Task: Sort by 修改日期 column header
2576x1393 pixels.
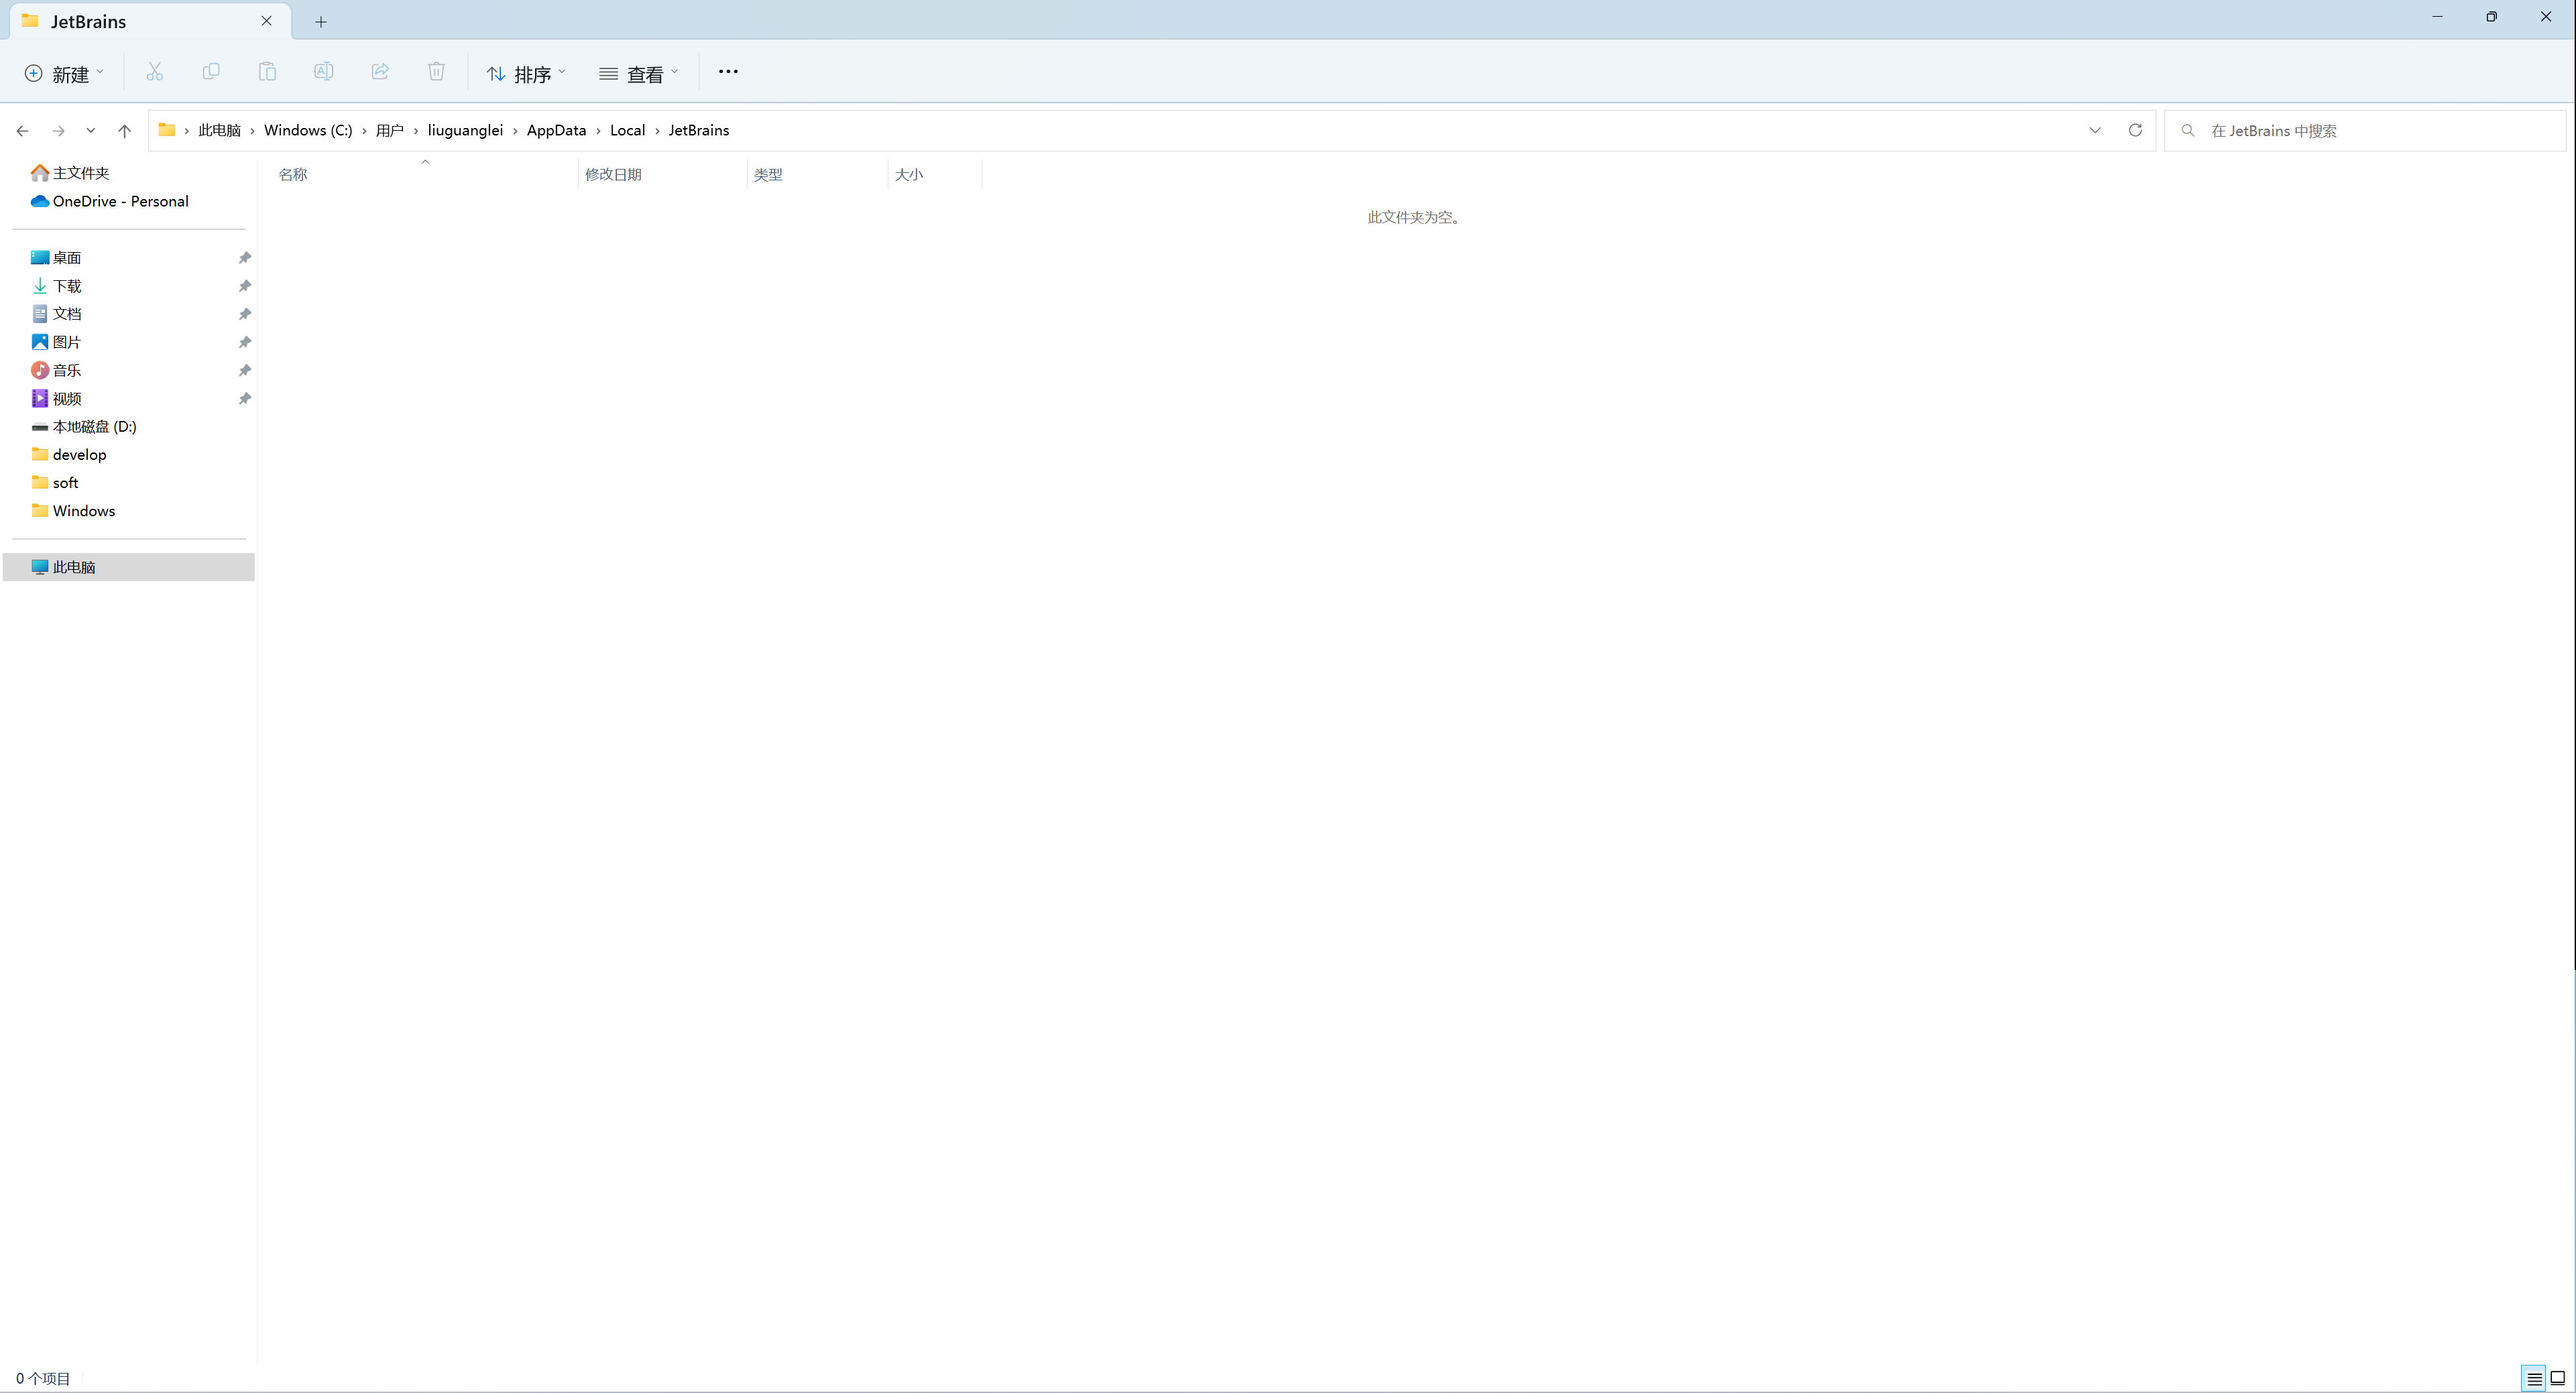Action: point(662,174)
